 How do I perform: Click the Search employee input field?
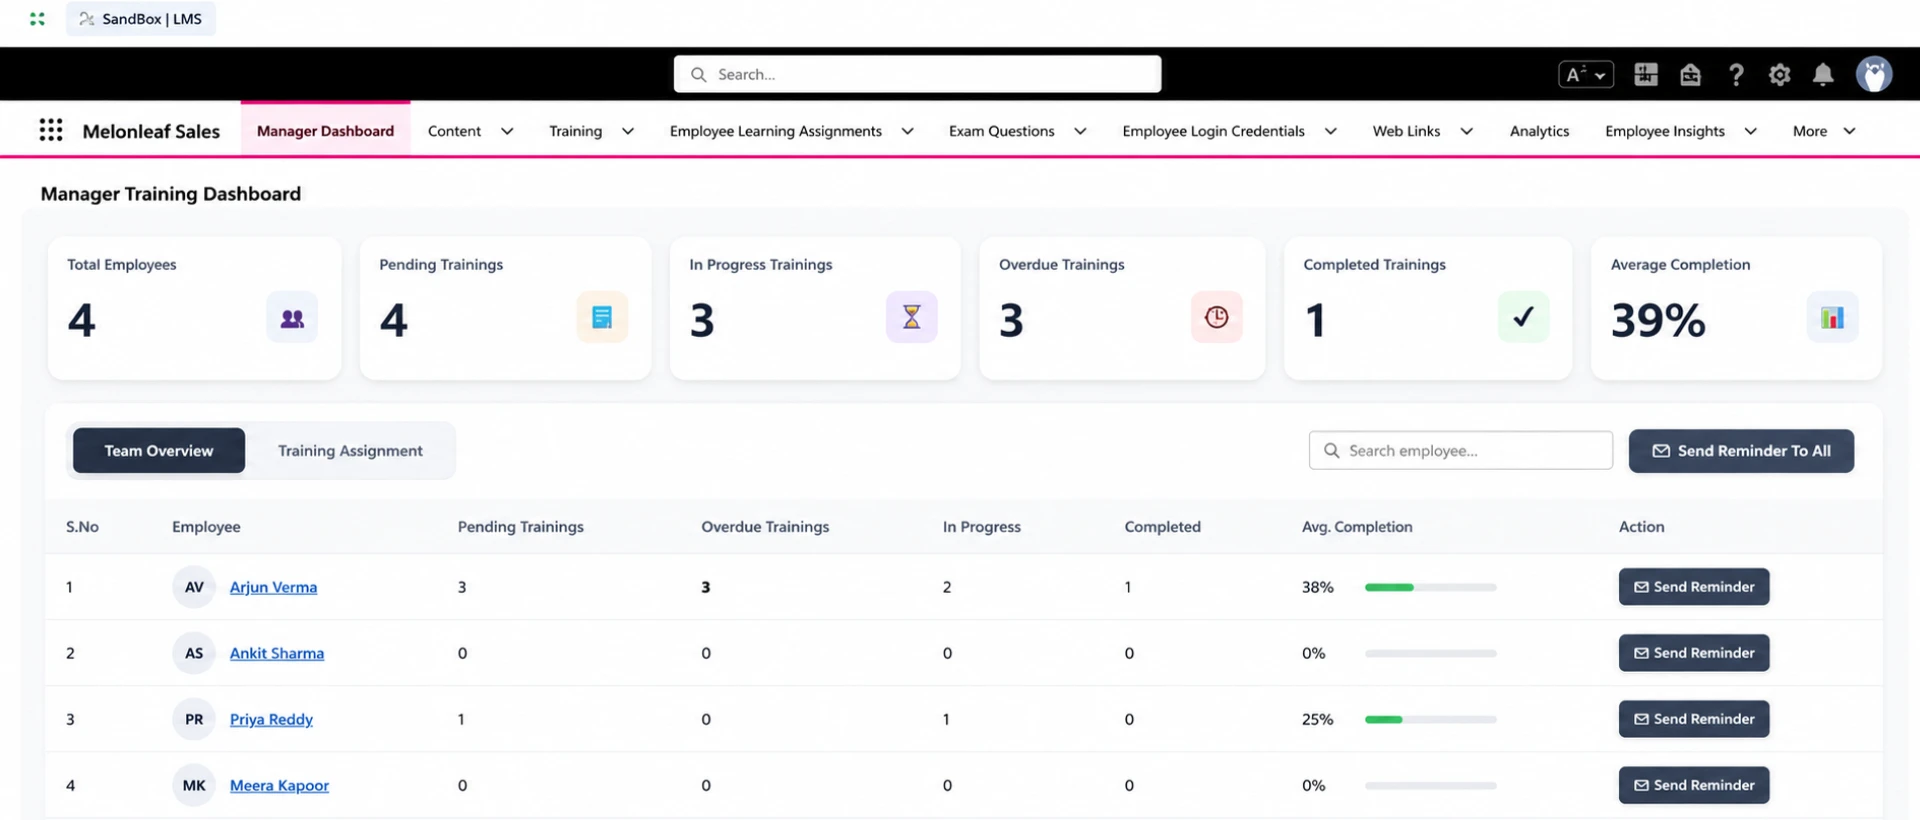(1460, 451)
